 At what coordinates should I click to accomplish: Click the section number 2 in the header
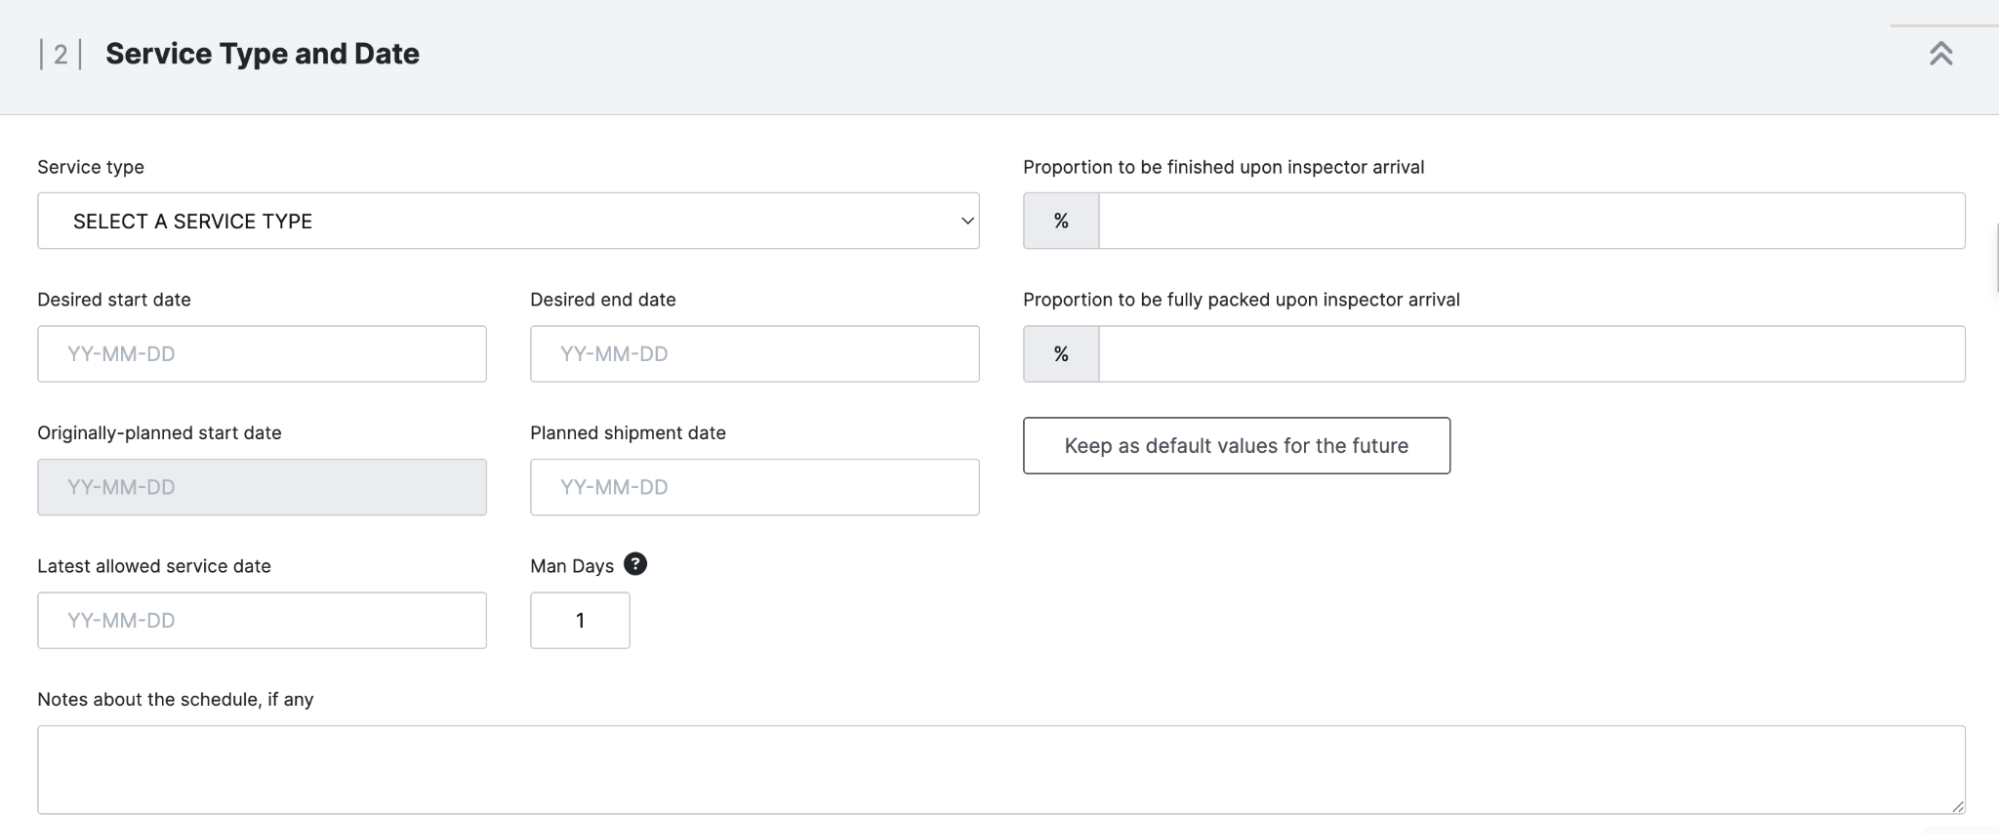(x=61, y=54)
